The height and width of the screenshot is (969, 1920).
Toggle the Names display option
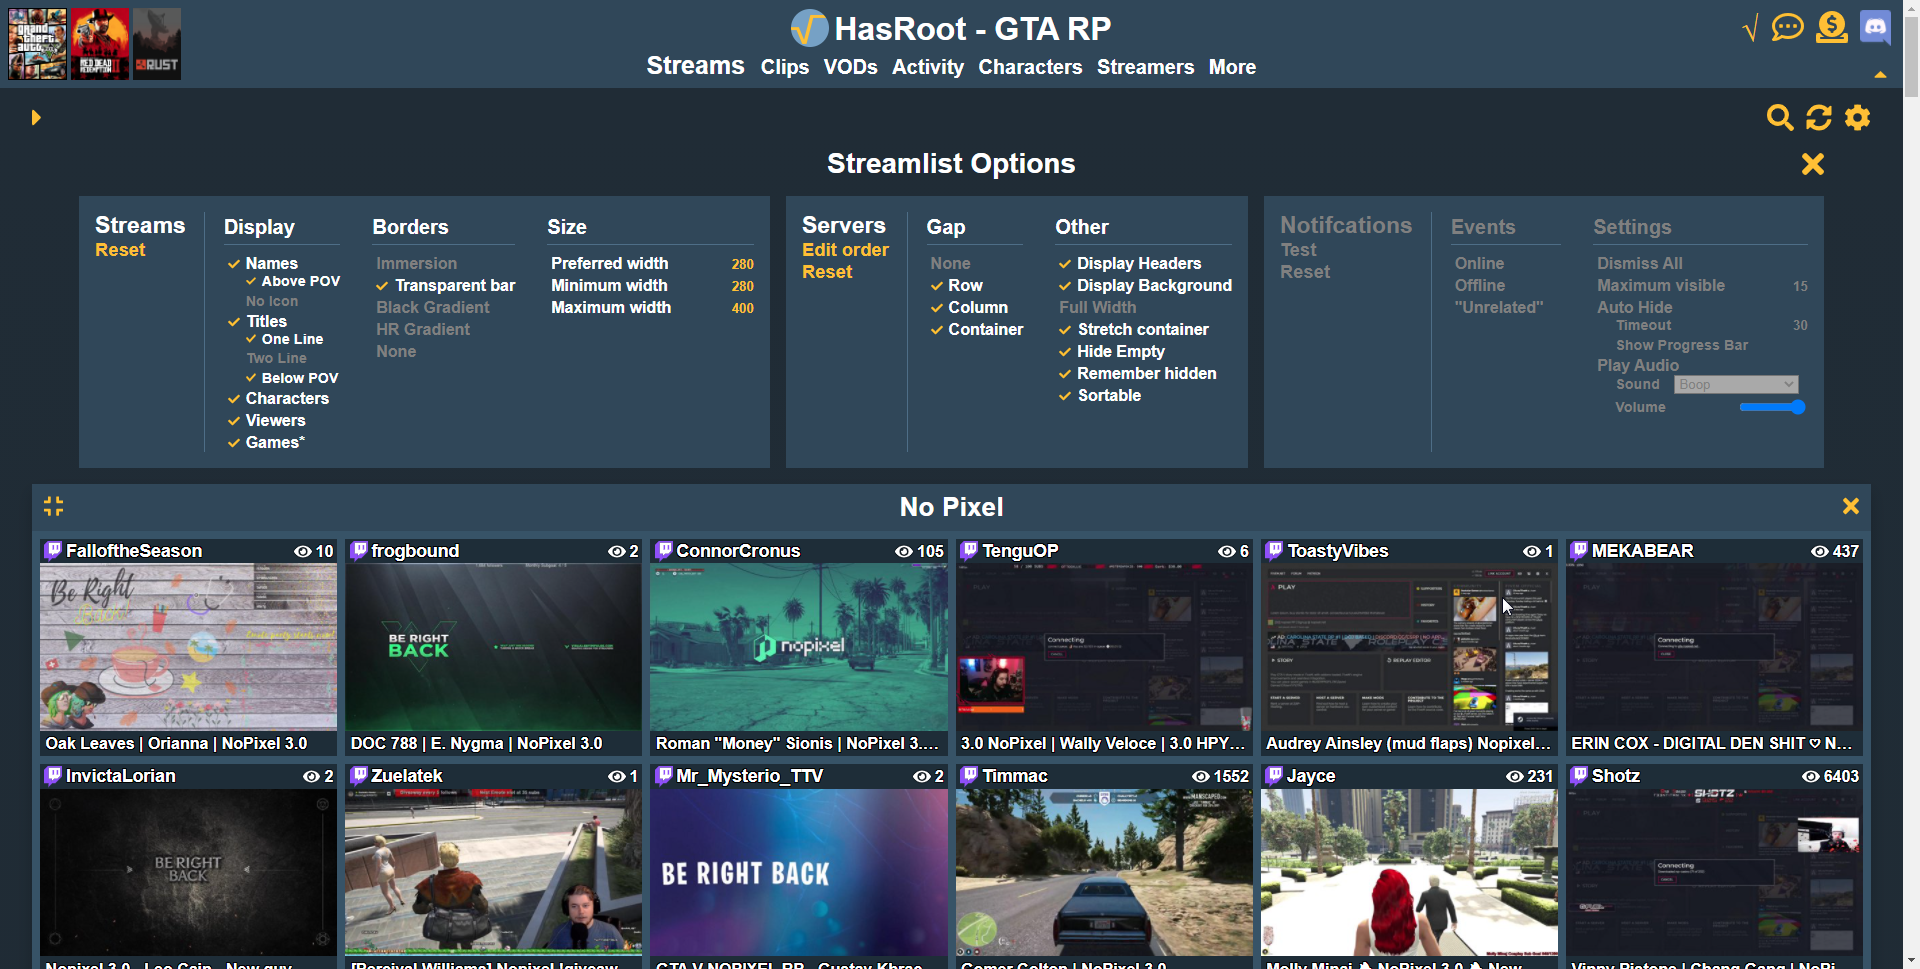(263, 264)
